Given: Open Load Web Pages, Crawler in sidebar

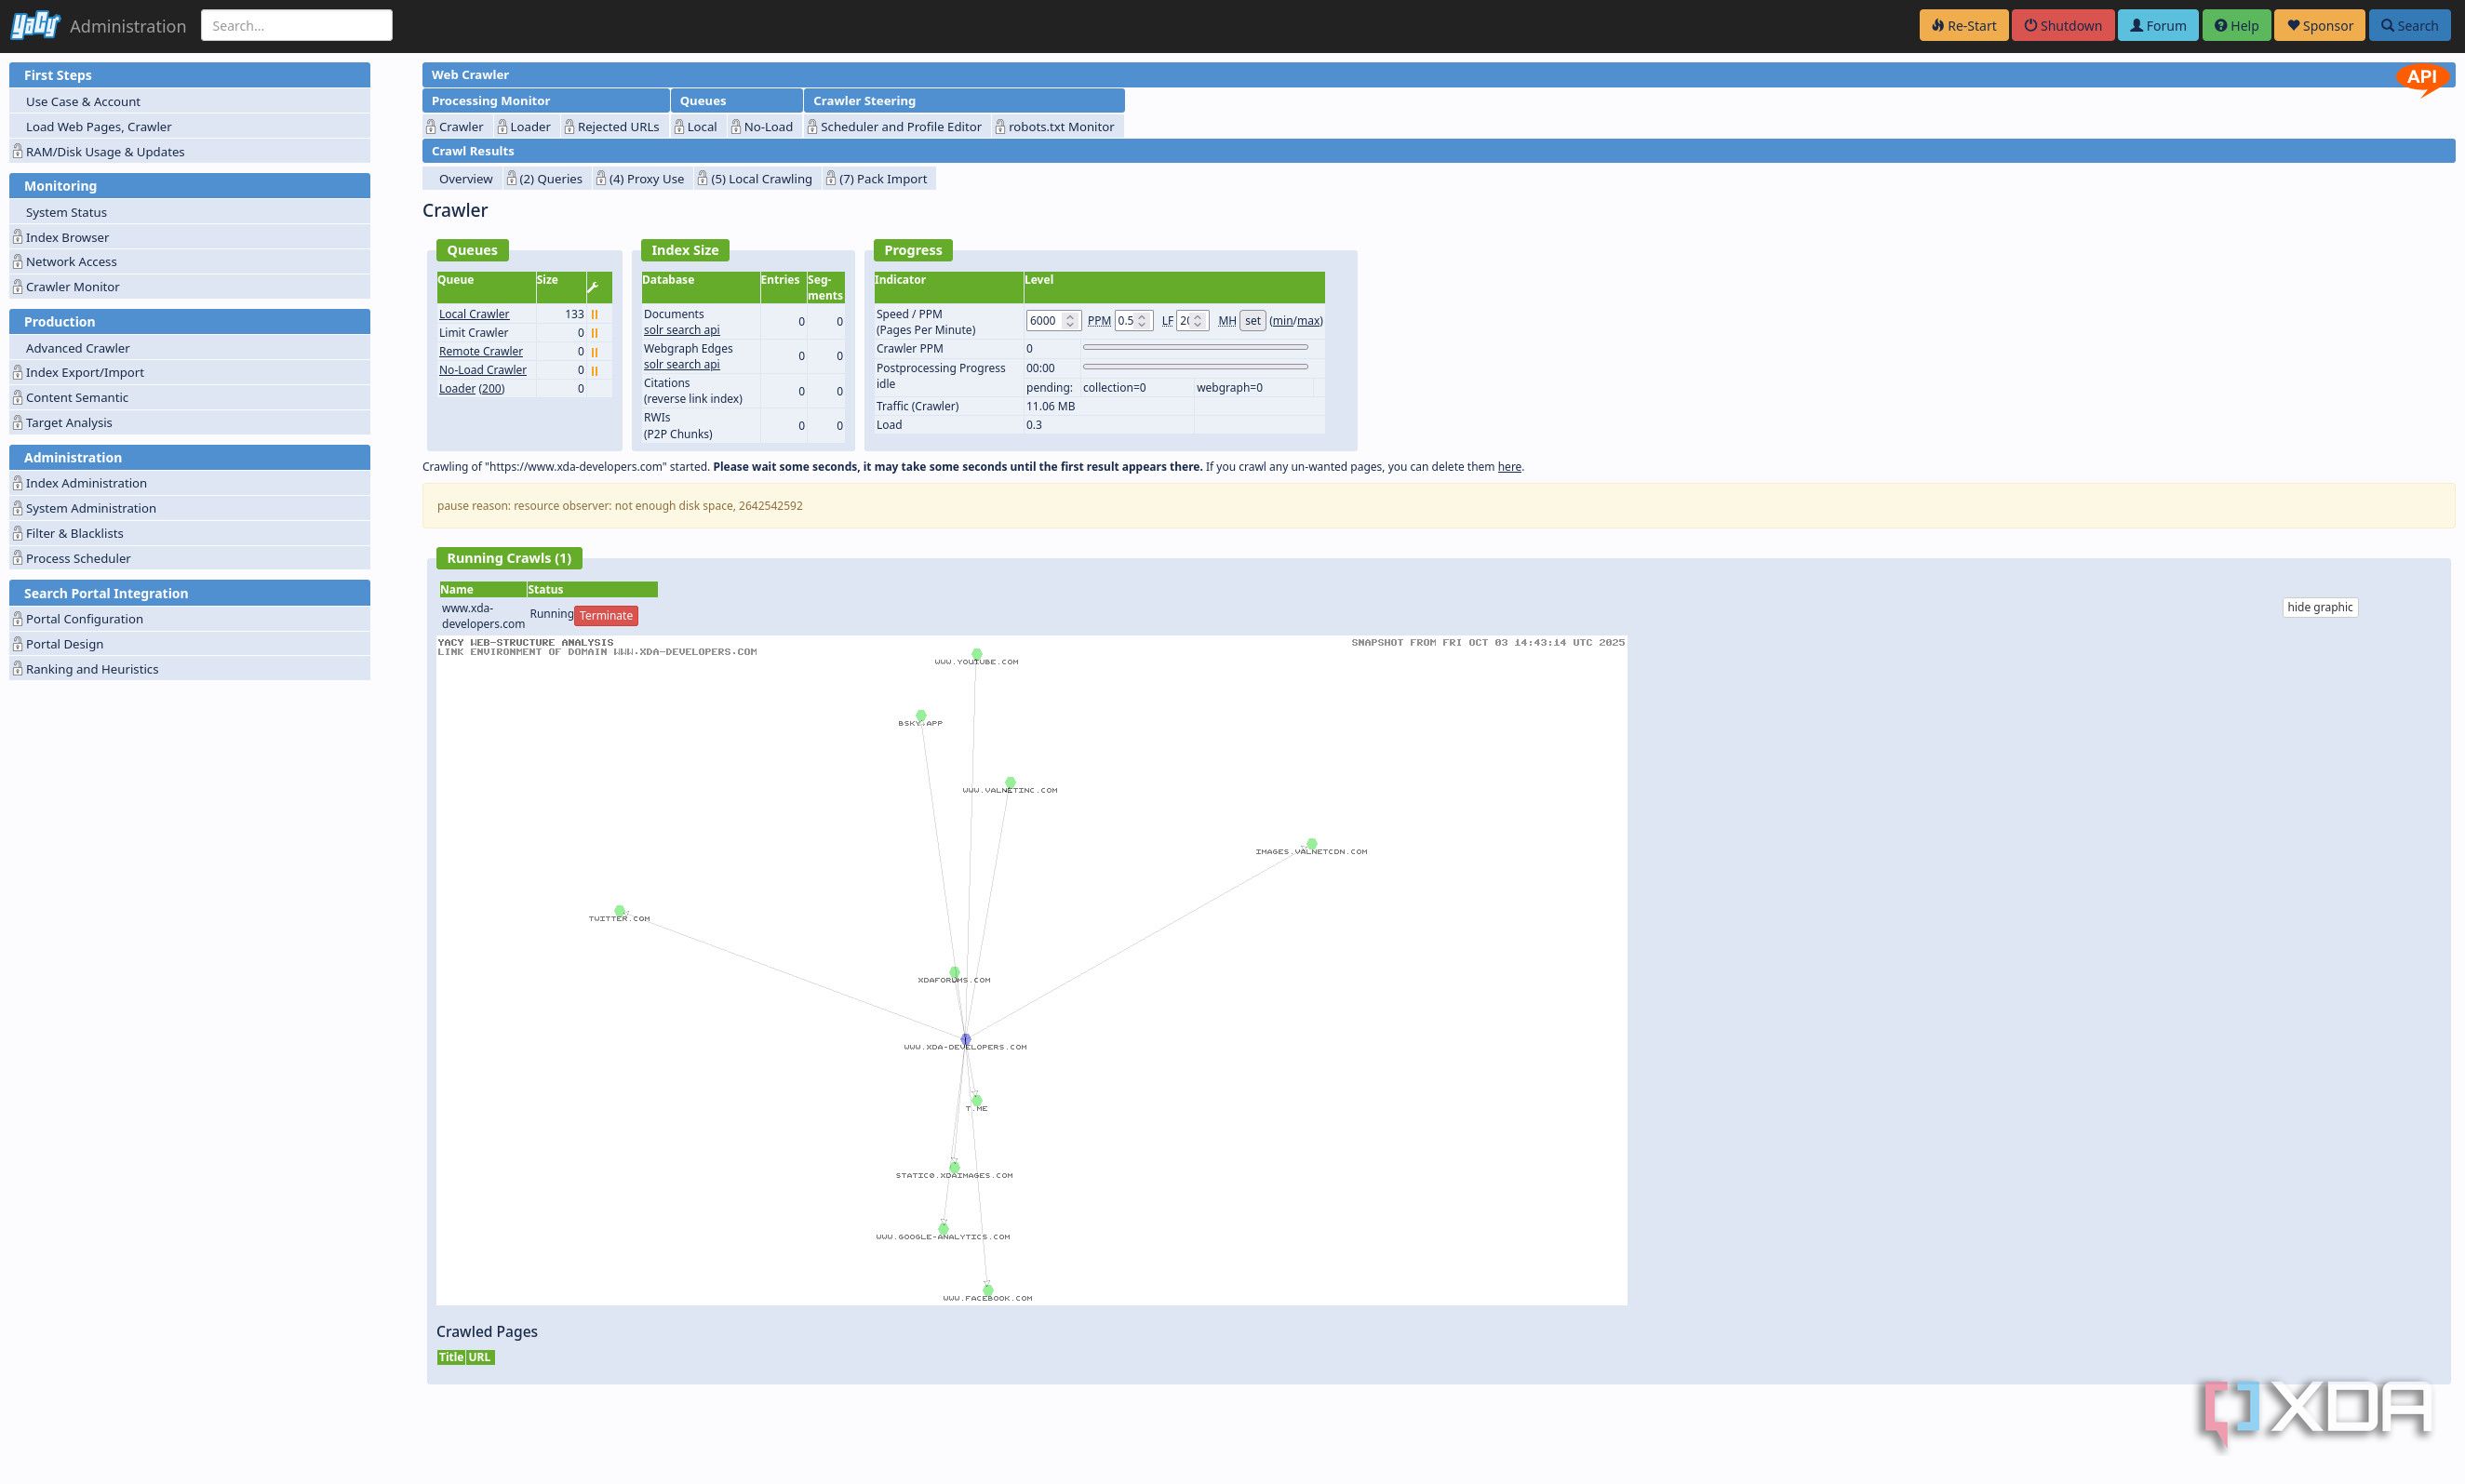Looking at the screenshot, I should tap(190, 127).
